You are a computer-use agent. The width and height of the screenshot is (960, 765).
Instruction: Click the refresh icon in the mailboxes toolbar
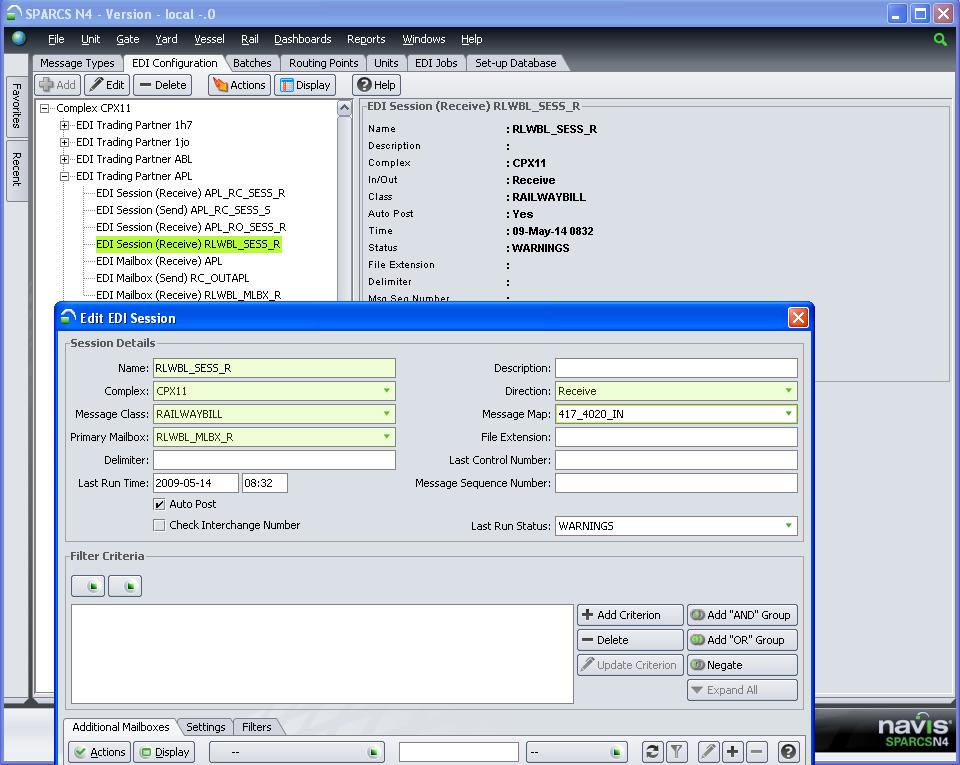[653, 752]
